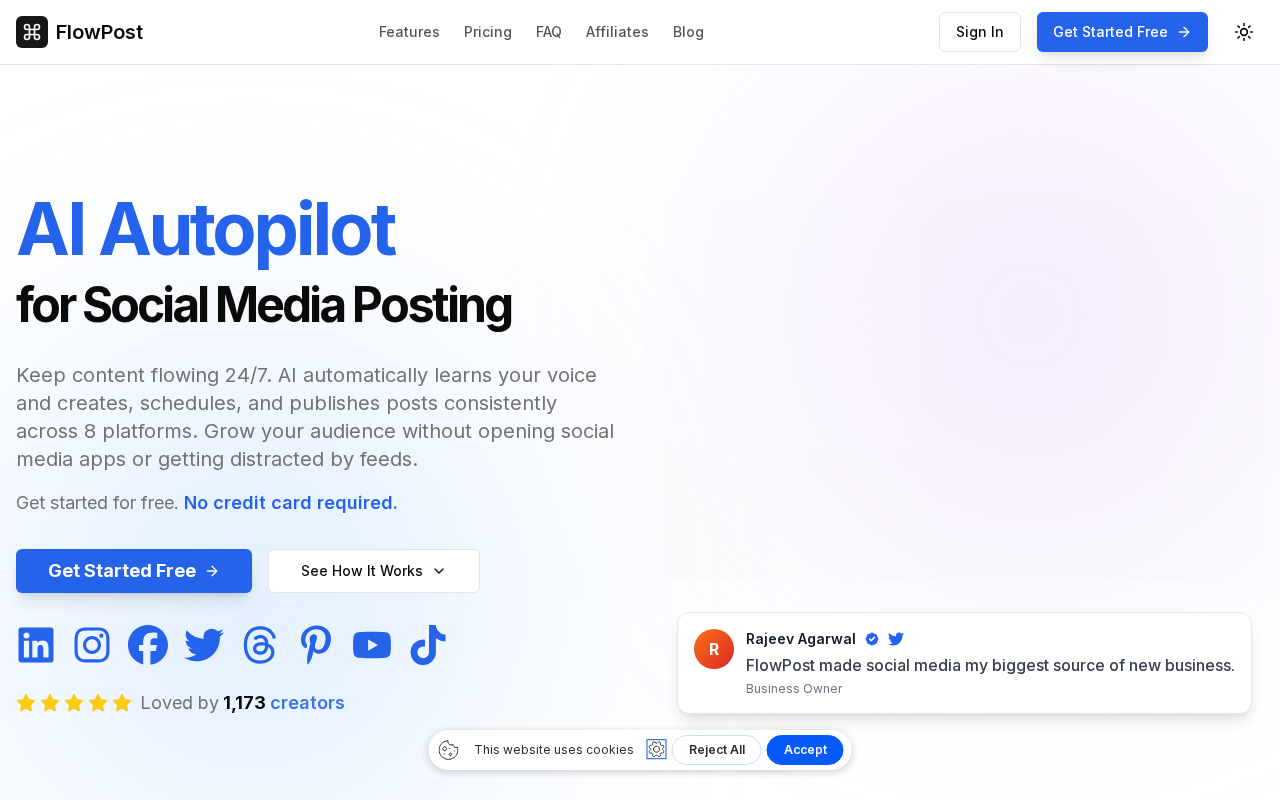Open the Blog nav item
Screen dimensions: 1280x800
pyautogui.click(x=688, y=32)
